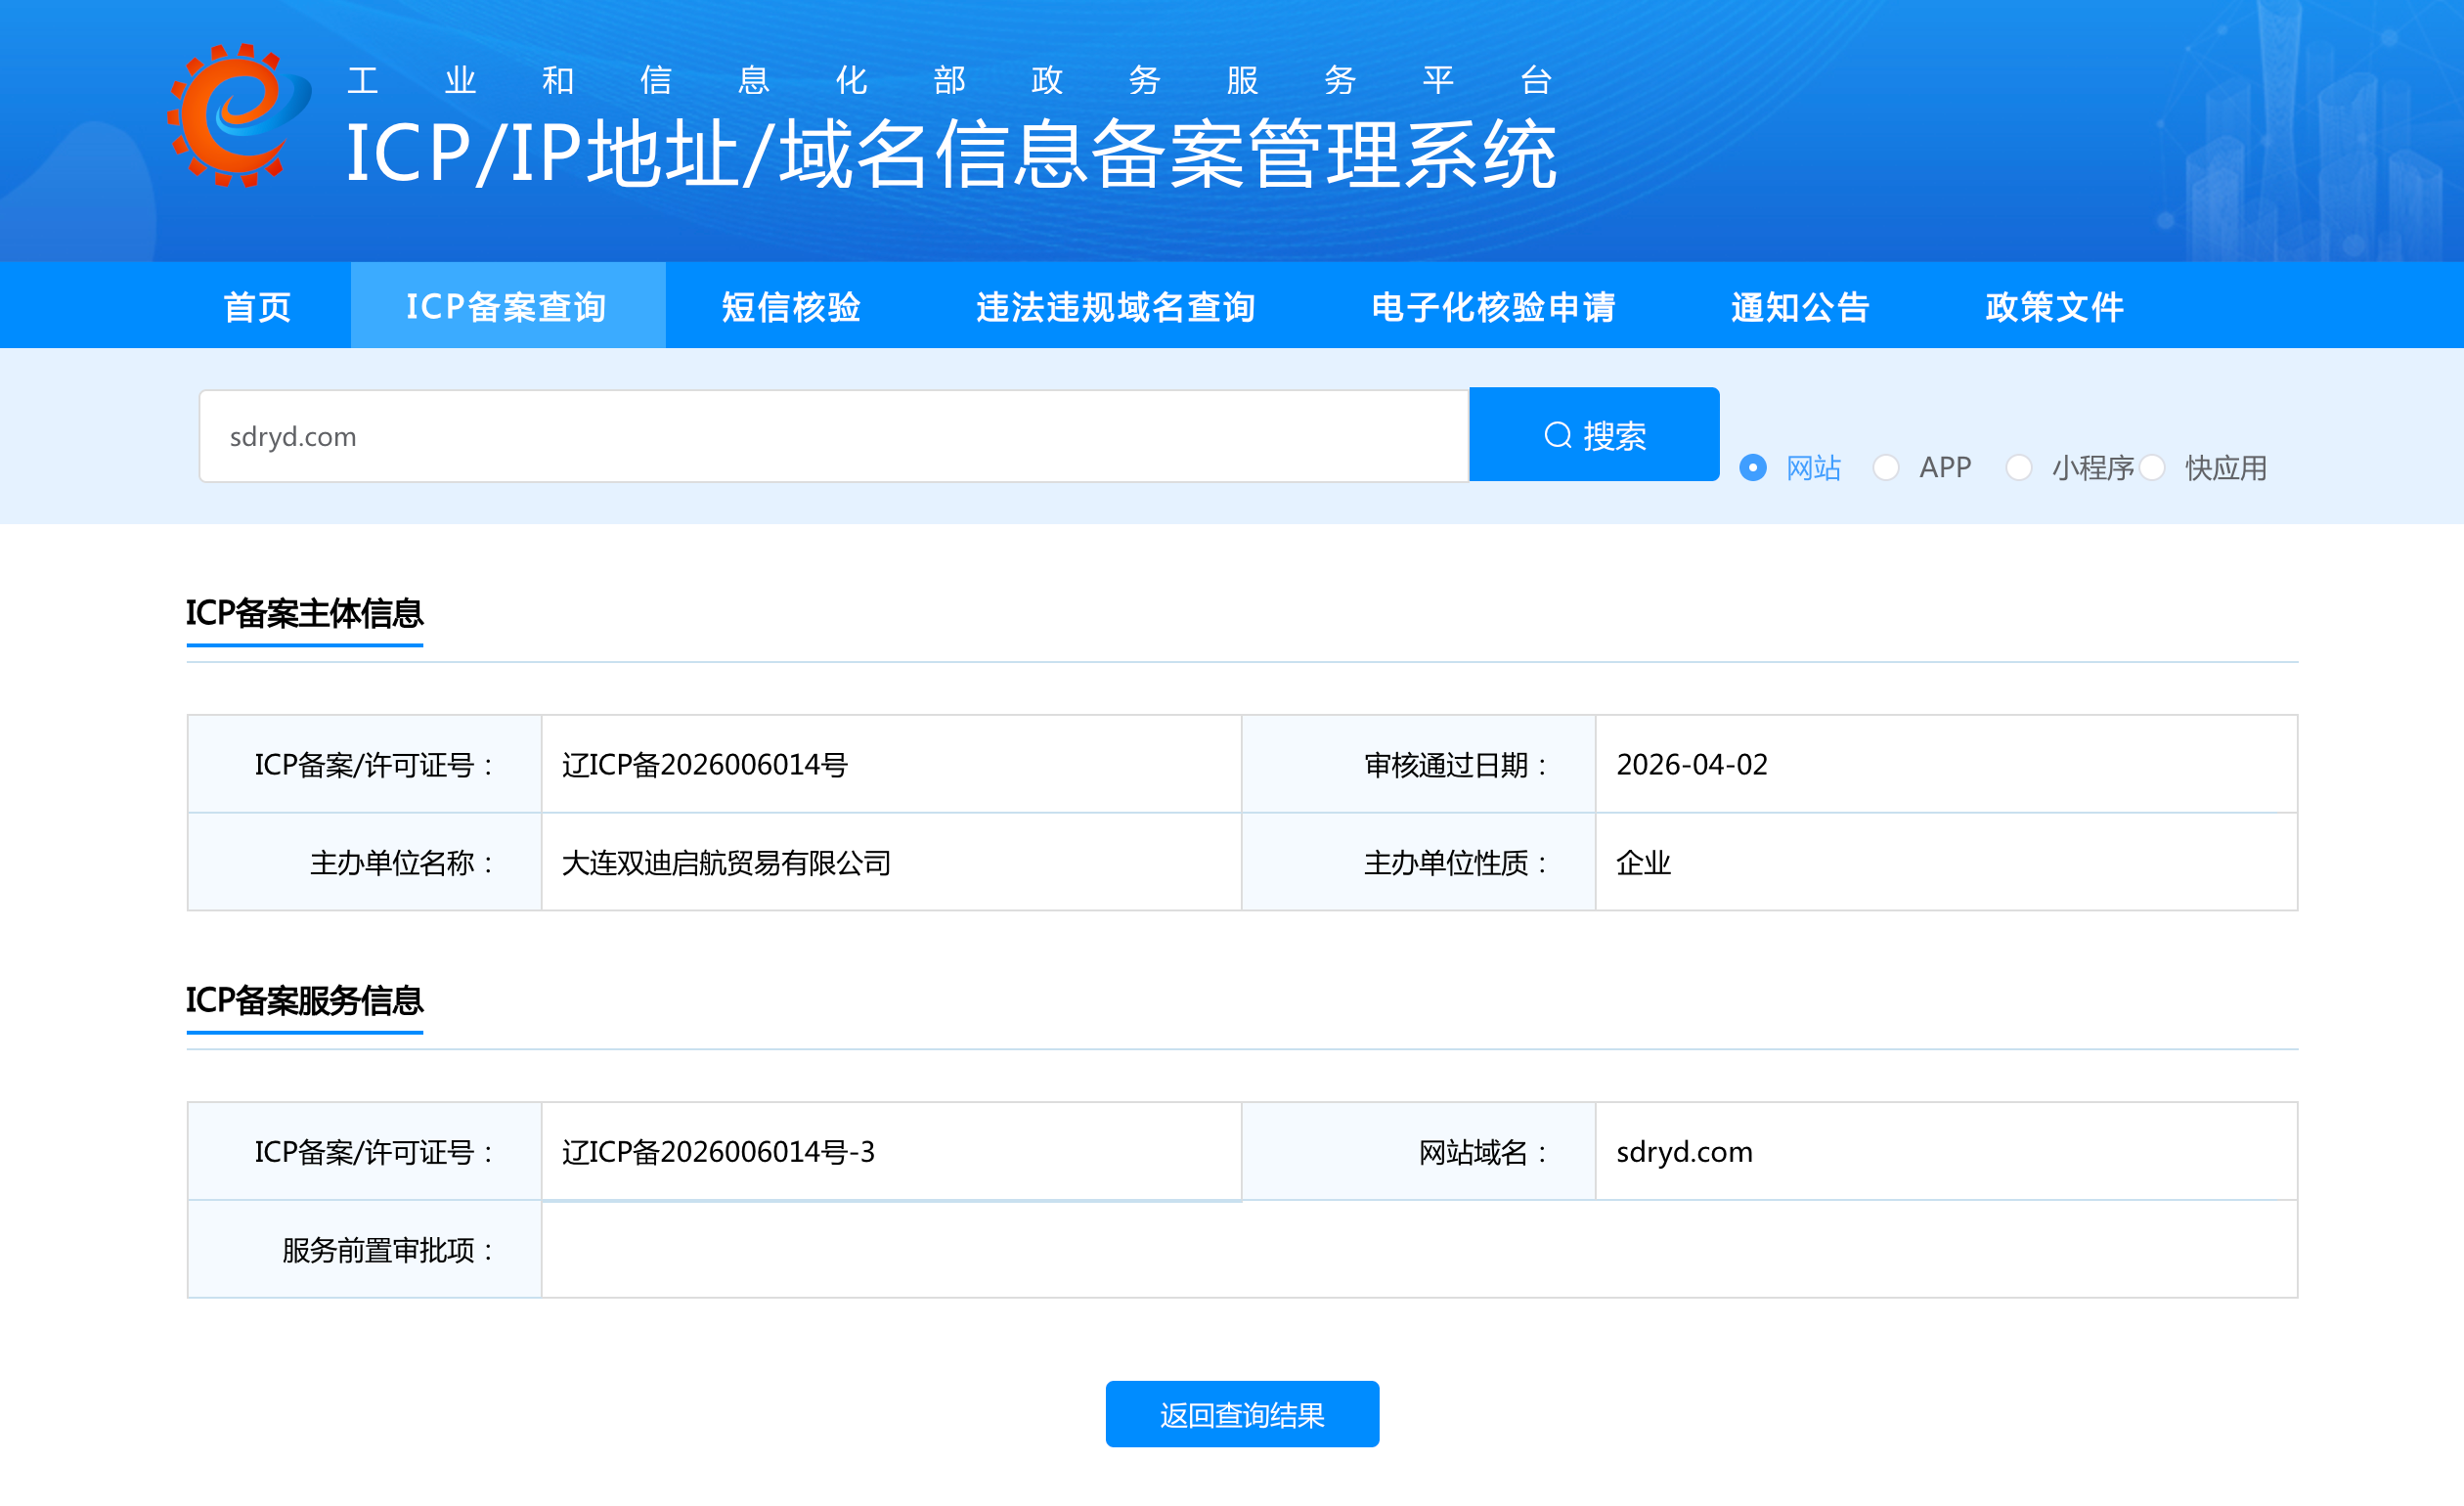
Task: Click ICP备案服务信息 section heading
Action: (304, 1000)
